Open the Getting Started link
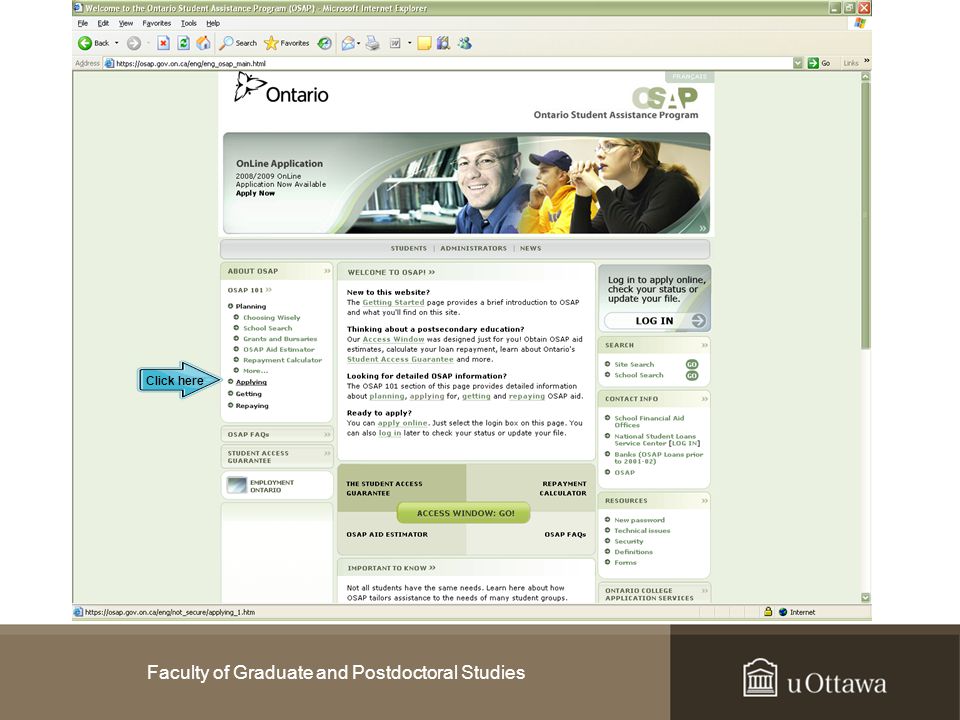960x720 pixels. tap(393, 302)
